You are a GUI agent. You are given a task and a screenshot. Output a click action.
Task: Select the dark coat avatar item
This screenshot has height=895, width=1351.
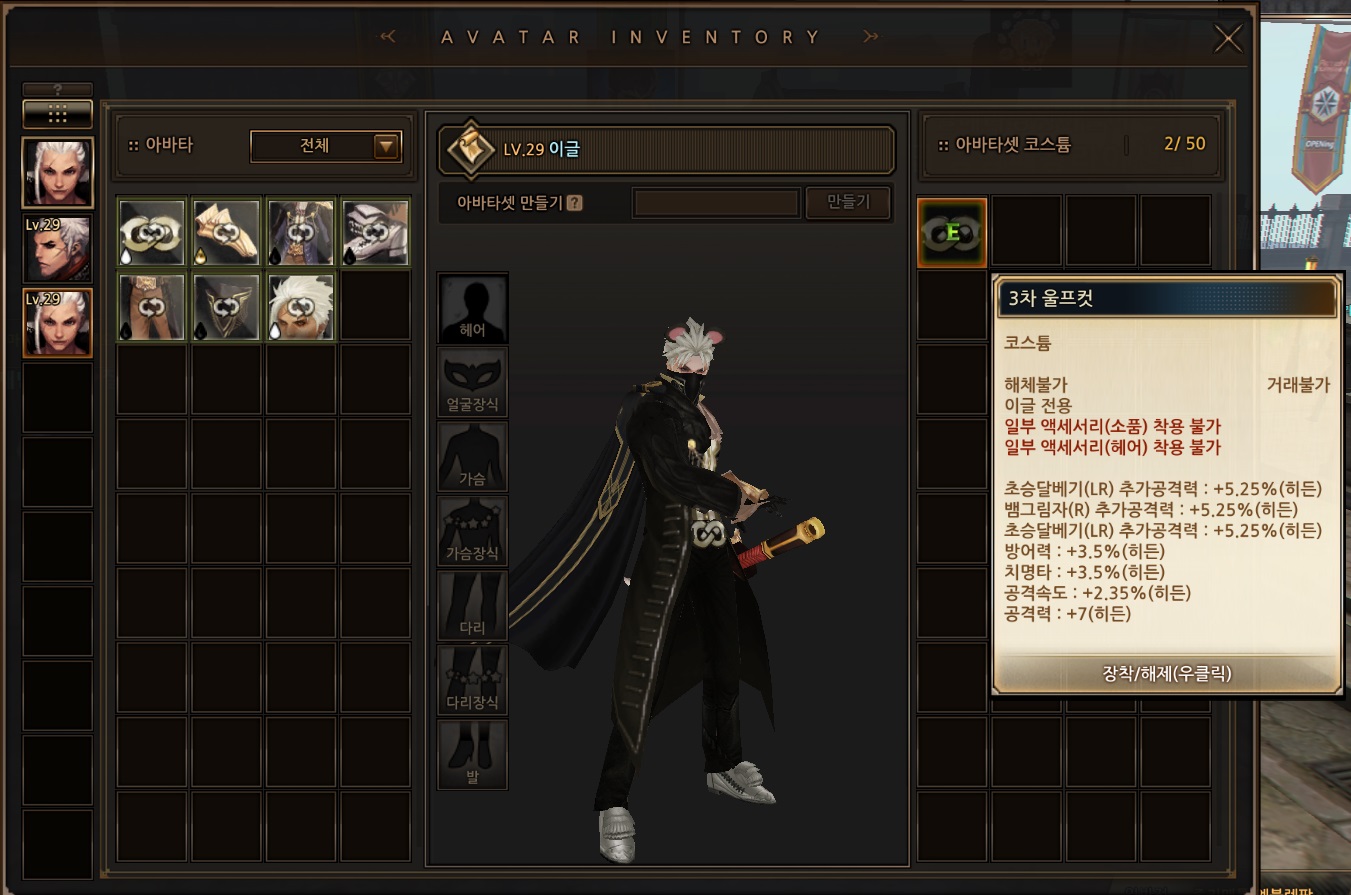pos(301,233)
